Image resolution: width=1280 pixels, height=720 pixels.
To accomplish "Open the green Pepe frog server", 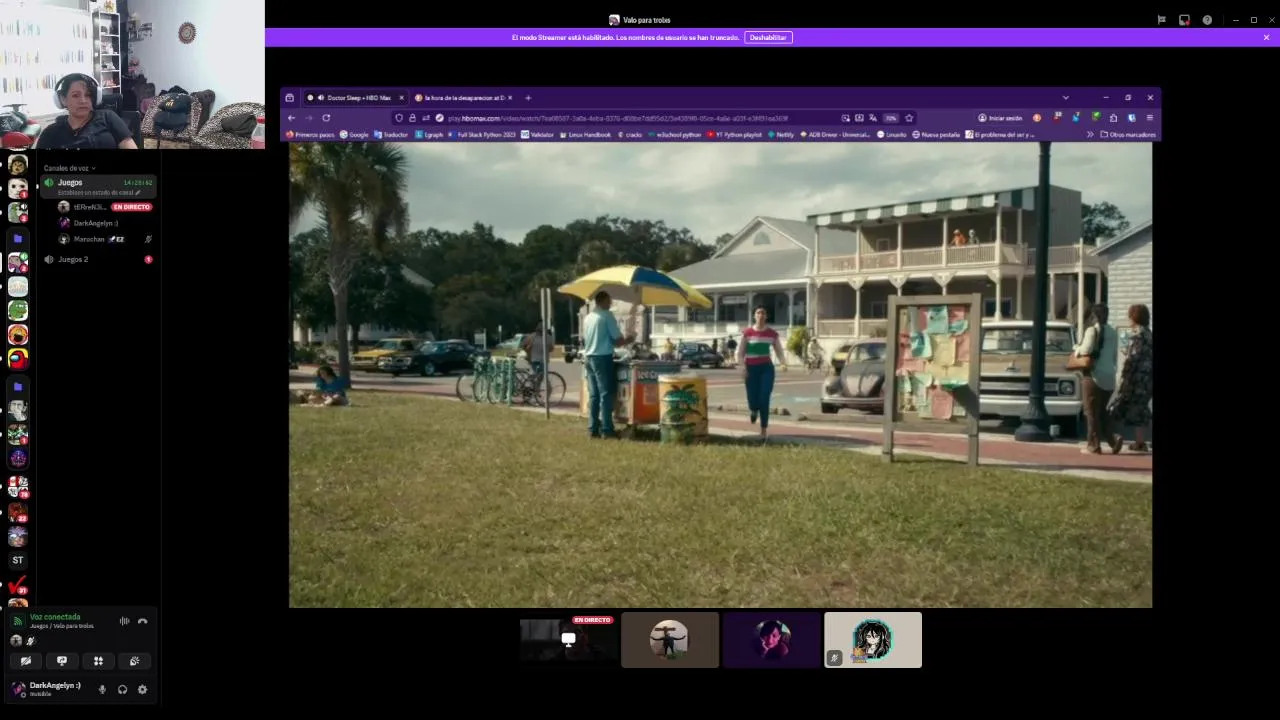I will (17, 310).
